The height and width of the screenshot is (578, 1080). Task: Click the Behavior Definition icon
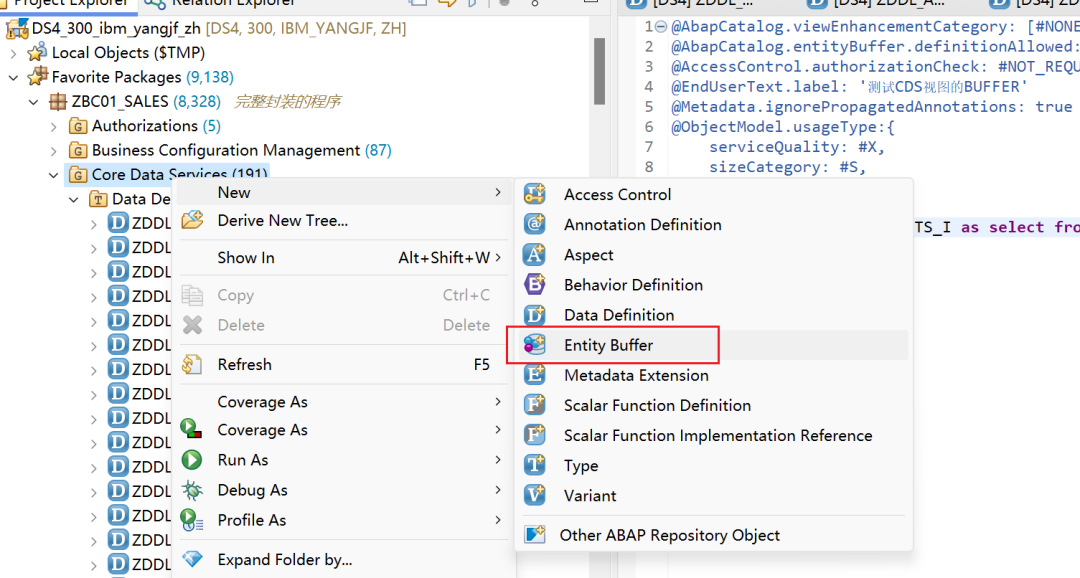point(534,285)
